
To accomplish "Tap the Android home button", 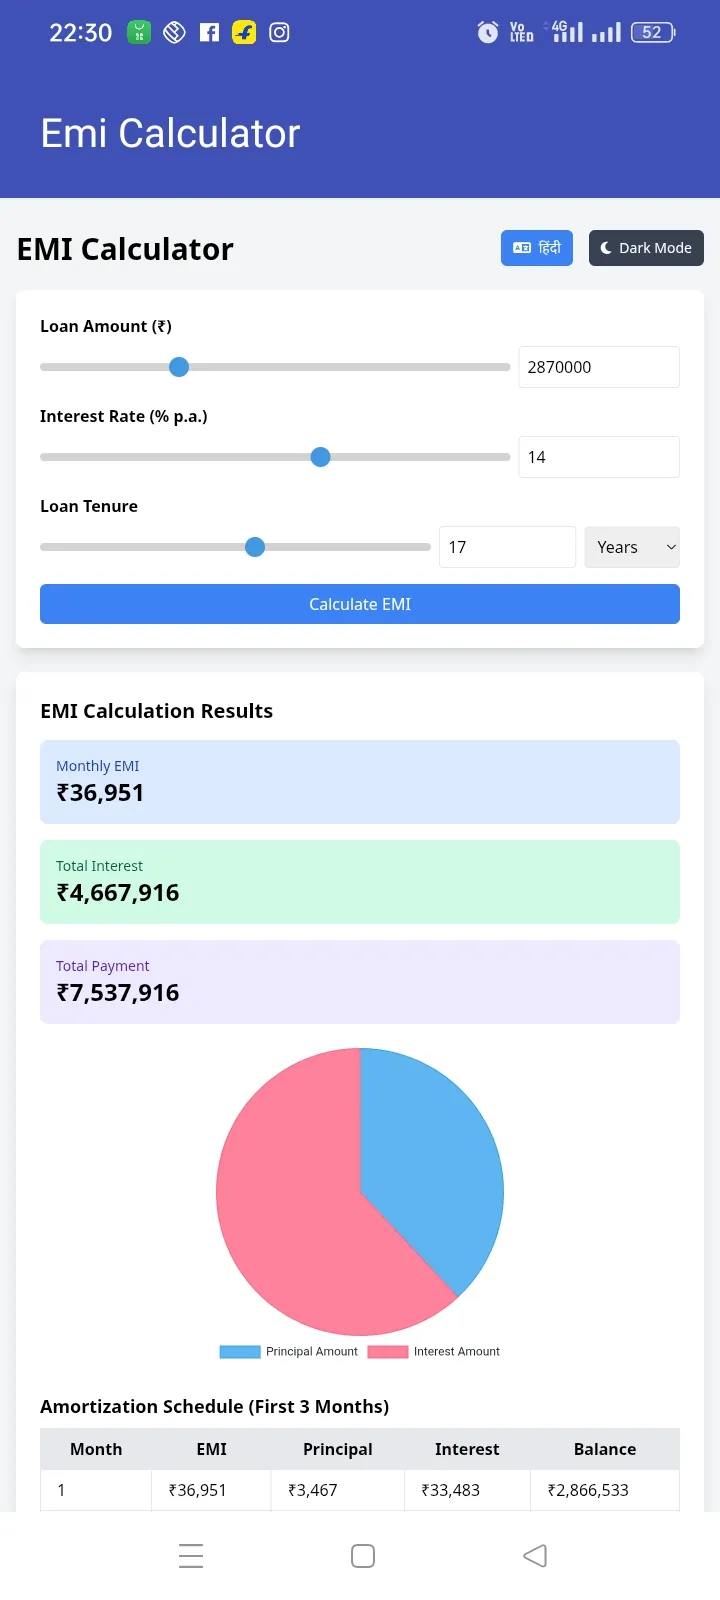I will point(363,1556).
